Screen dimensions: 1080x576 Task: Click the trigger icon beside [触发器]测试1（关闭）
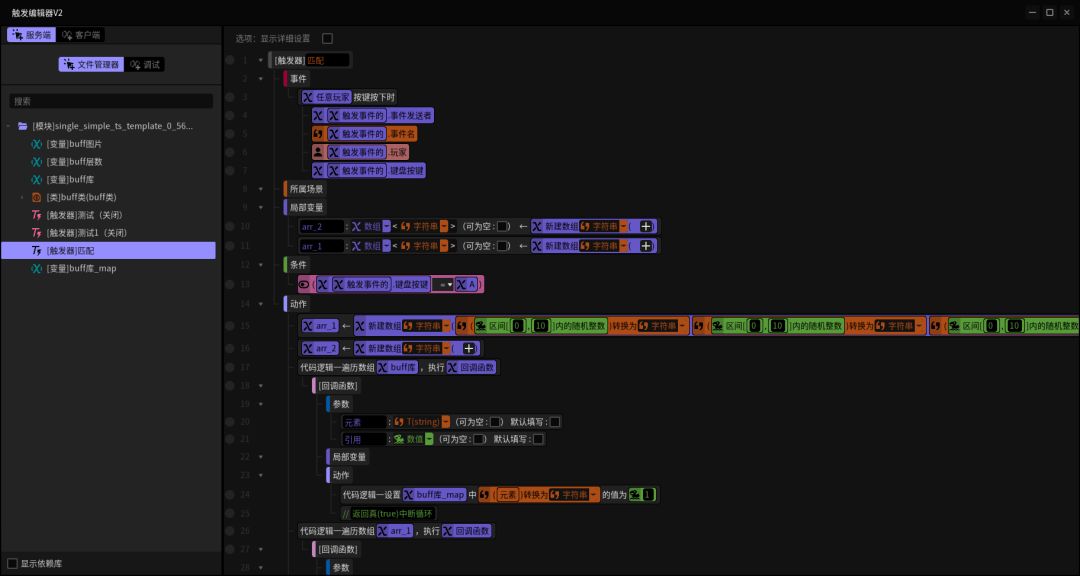pos(36,233)
